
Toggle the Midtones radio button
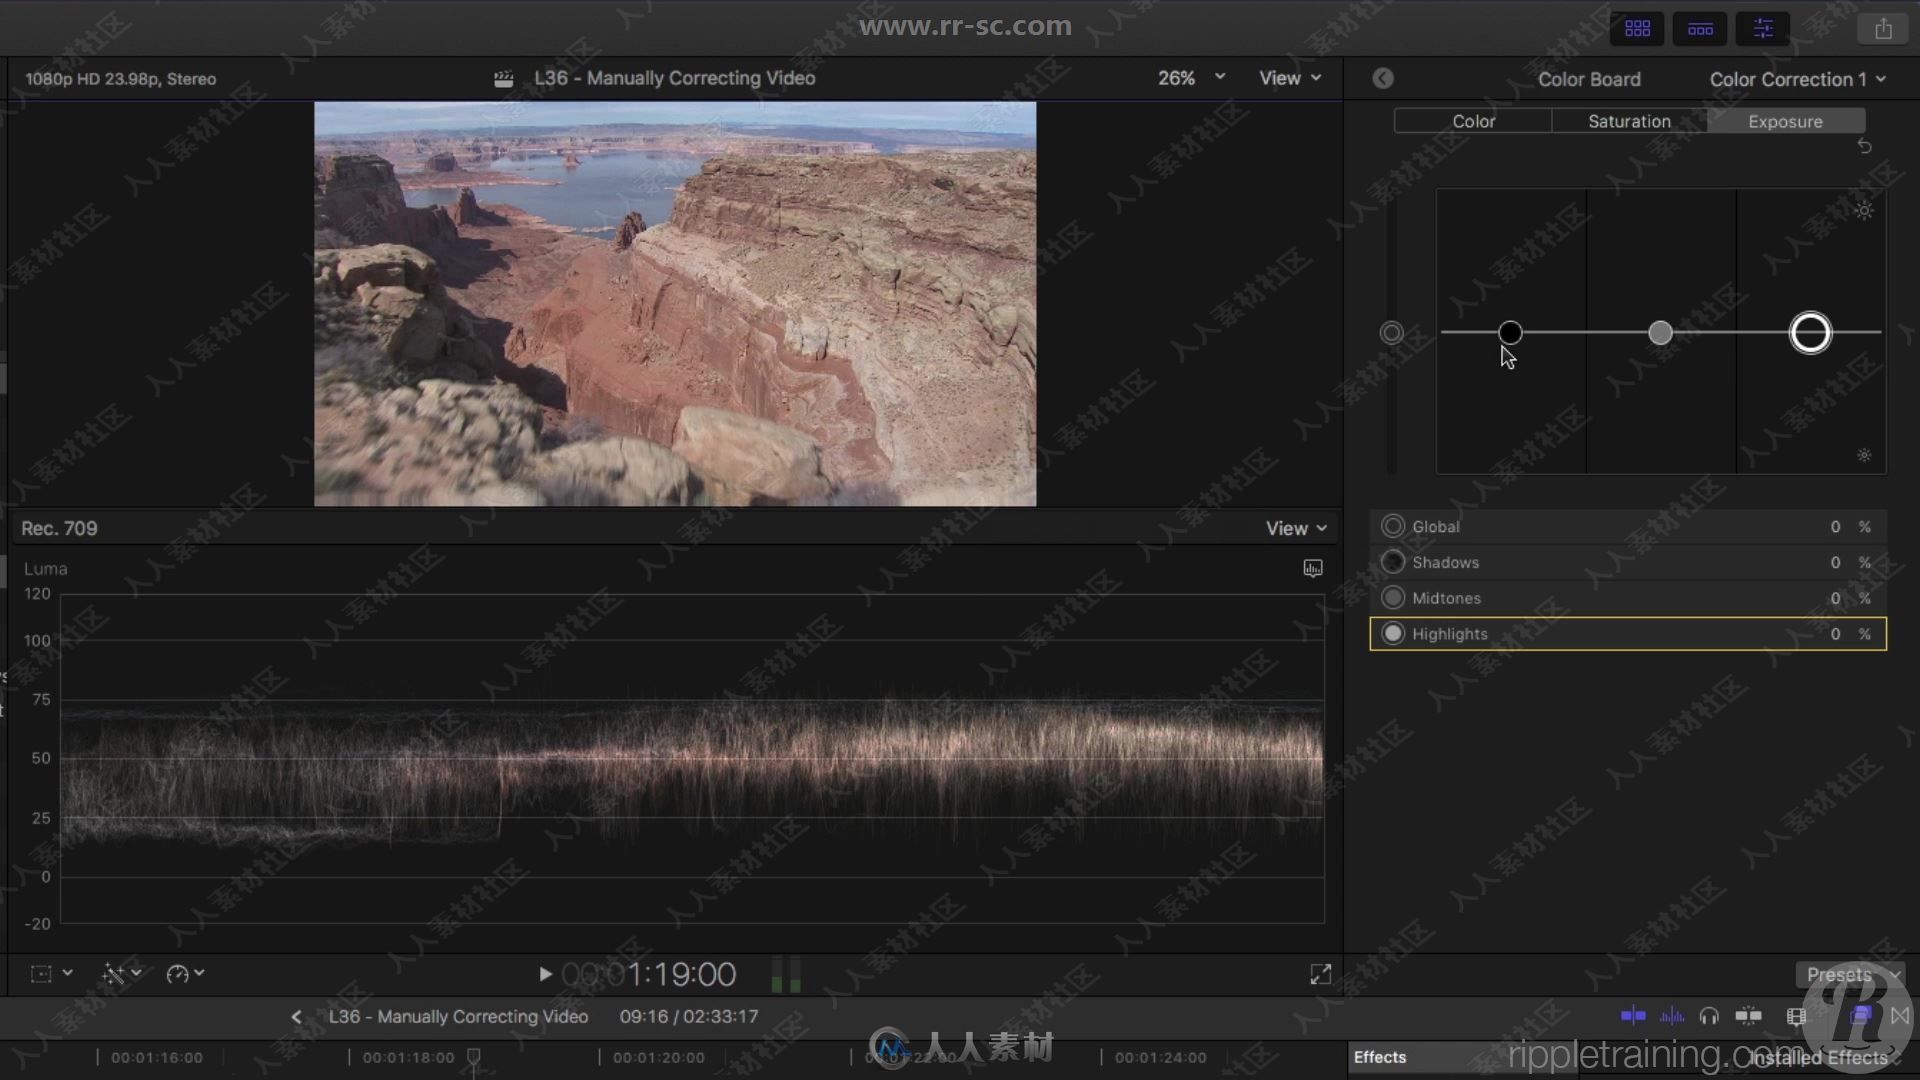pyautogui.click(x=1394, y=597)
